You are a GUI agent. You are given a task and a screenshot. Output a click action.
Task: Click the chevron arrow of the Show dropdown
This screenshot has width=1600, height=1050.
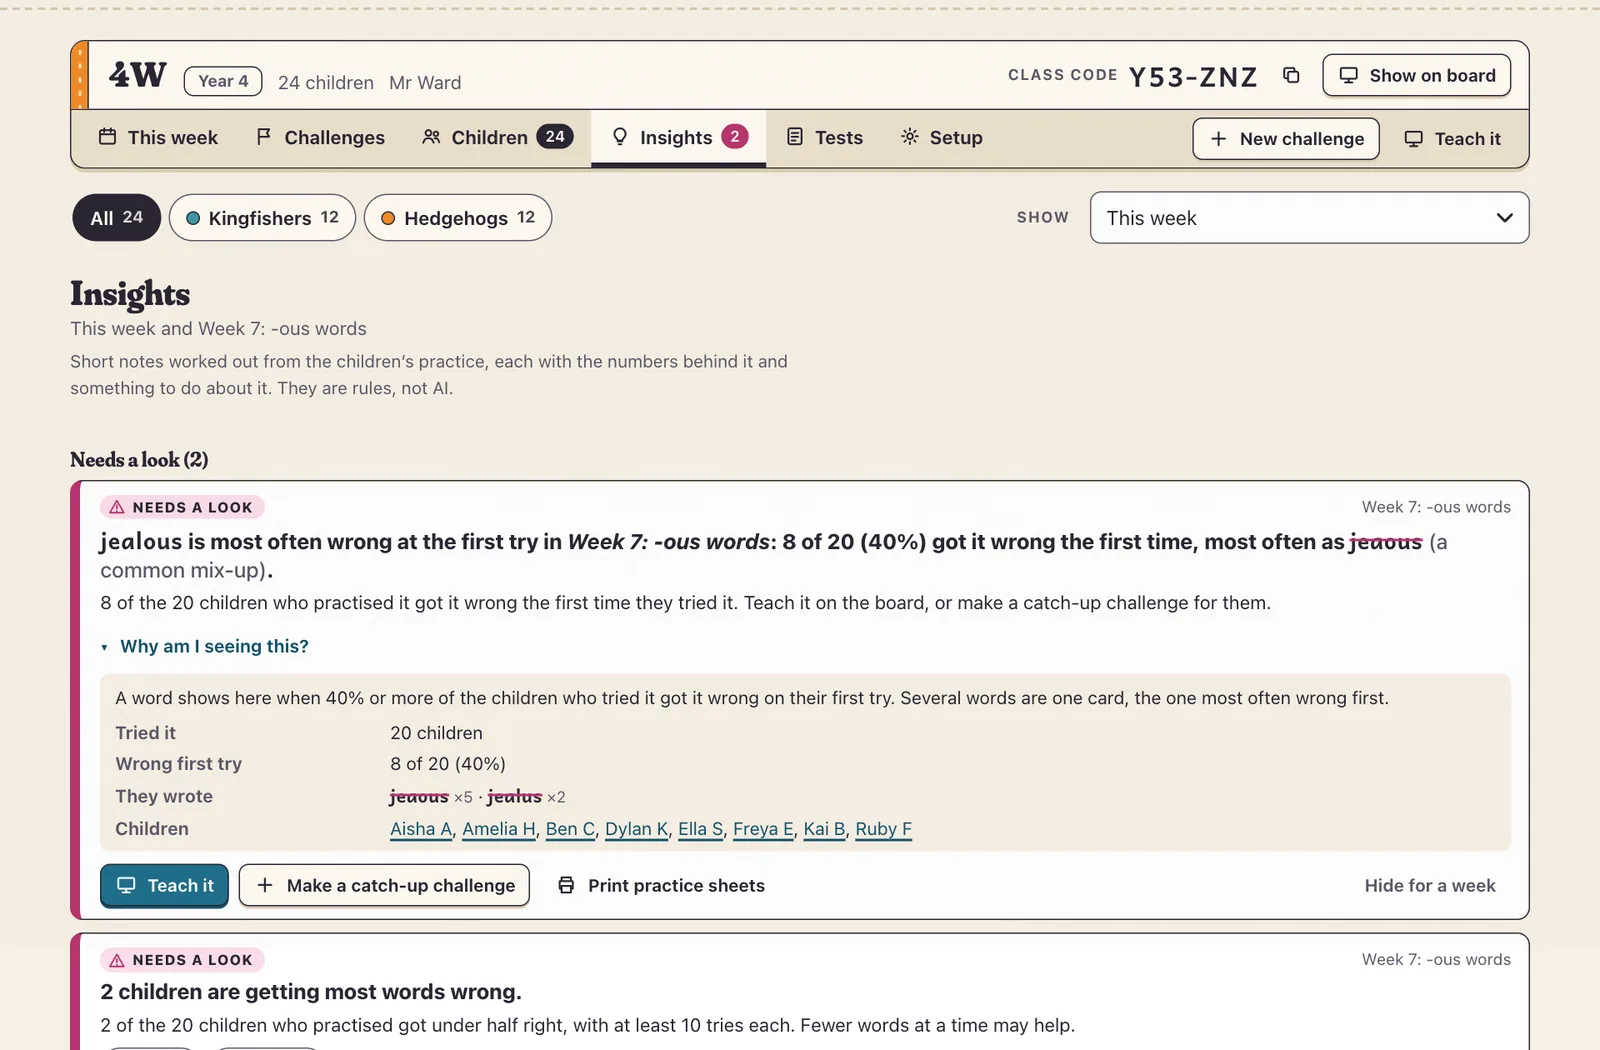1504,218
